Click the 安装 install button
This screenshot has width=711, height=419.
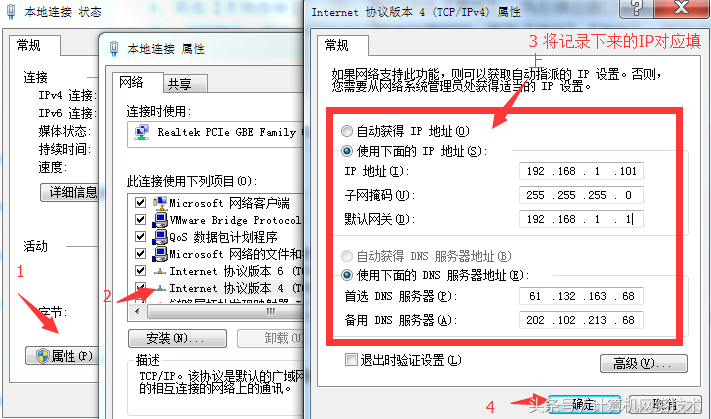click(x=177, y=338)
